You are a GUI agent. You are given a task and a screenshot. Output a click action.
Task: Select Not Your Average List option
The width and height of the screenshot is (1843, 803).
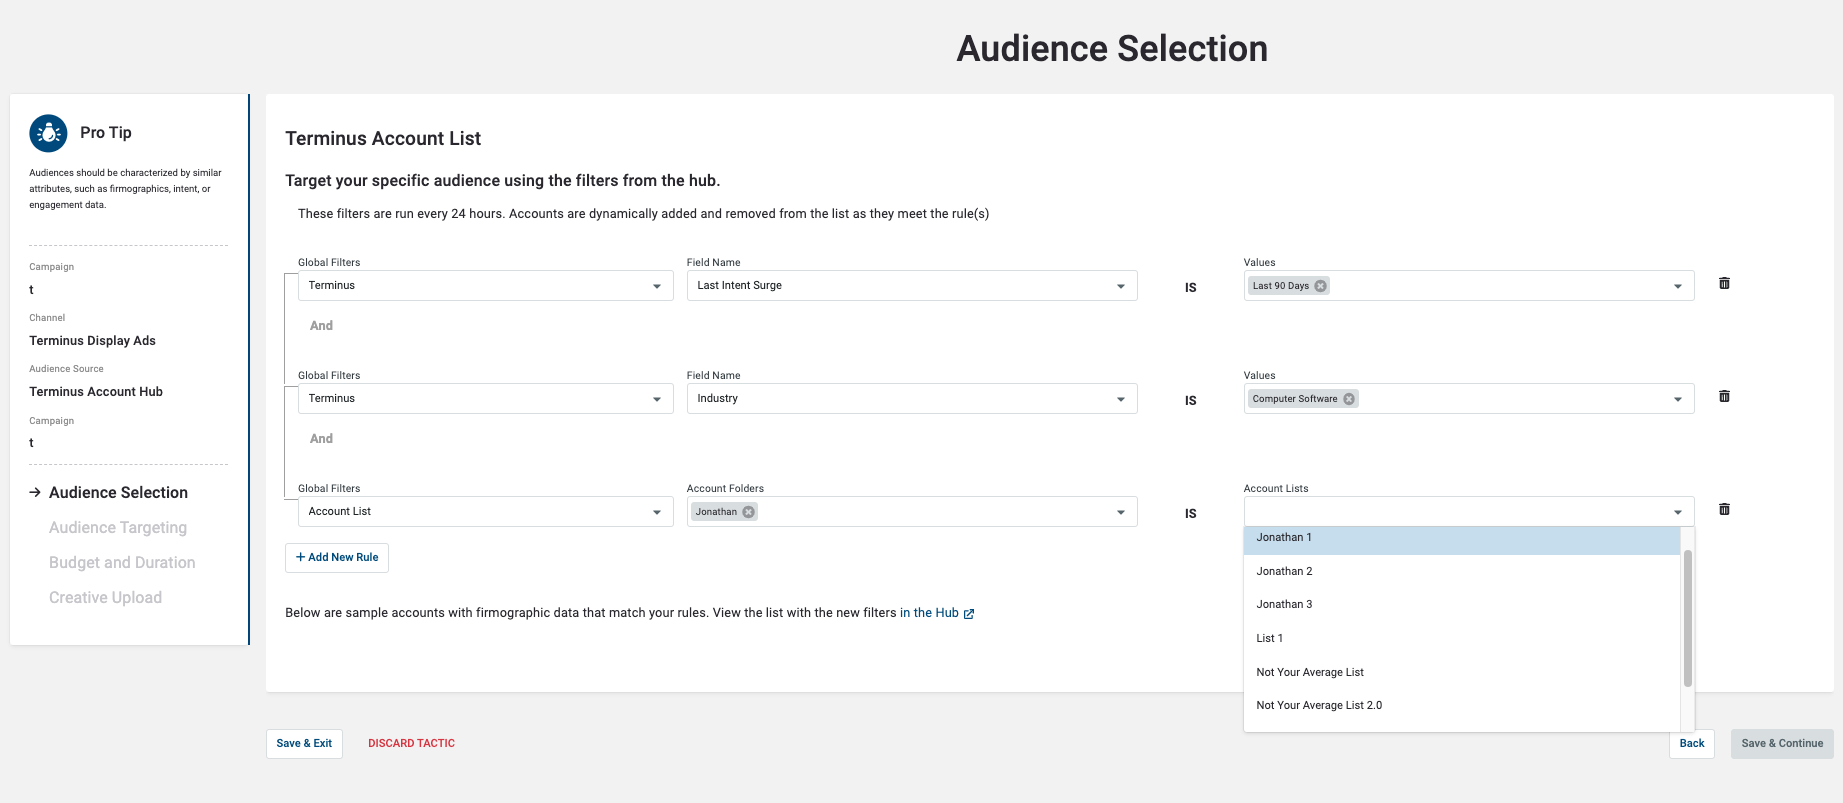pos(1462,672)
